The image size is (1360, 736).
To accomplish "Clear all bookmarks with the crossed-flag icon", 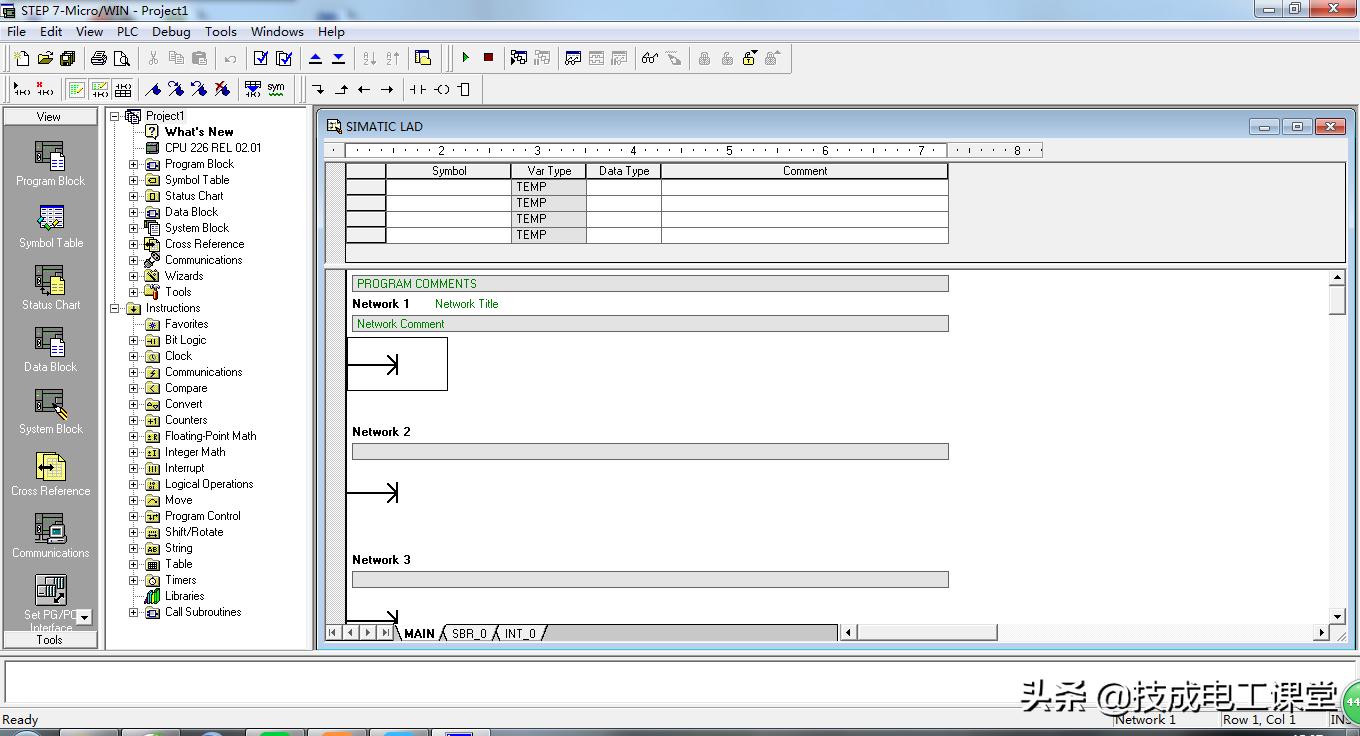I will click(x=222, y=89).
